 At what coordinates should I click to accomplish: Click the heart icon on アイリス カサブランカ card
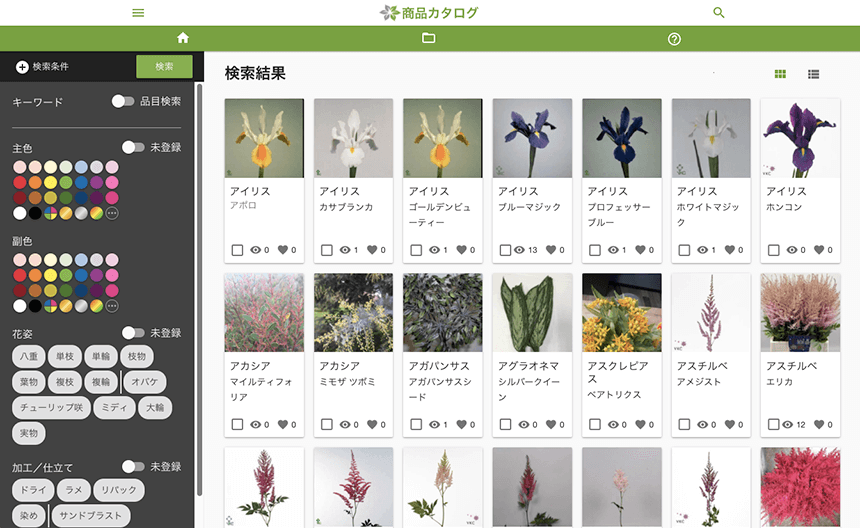(372, 250)
